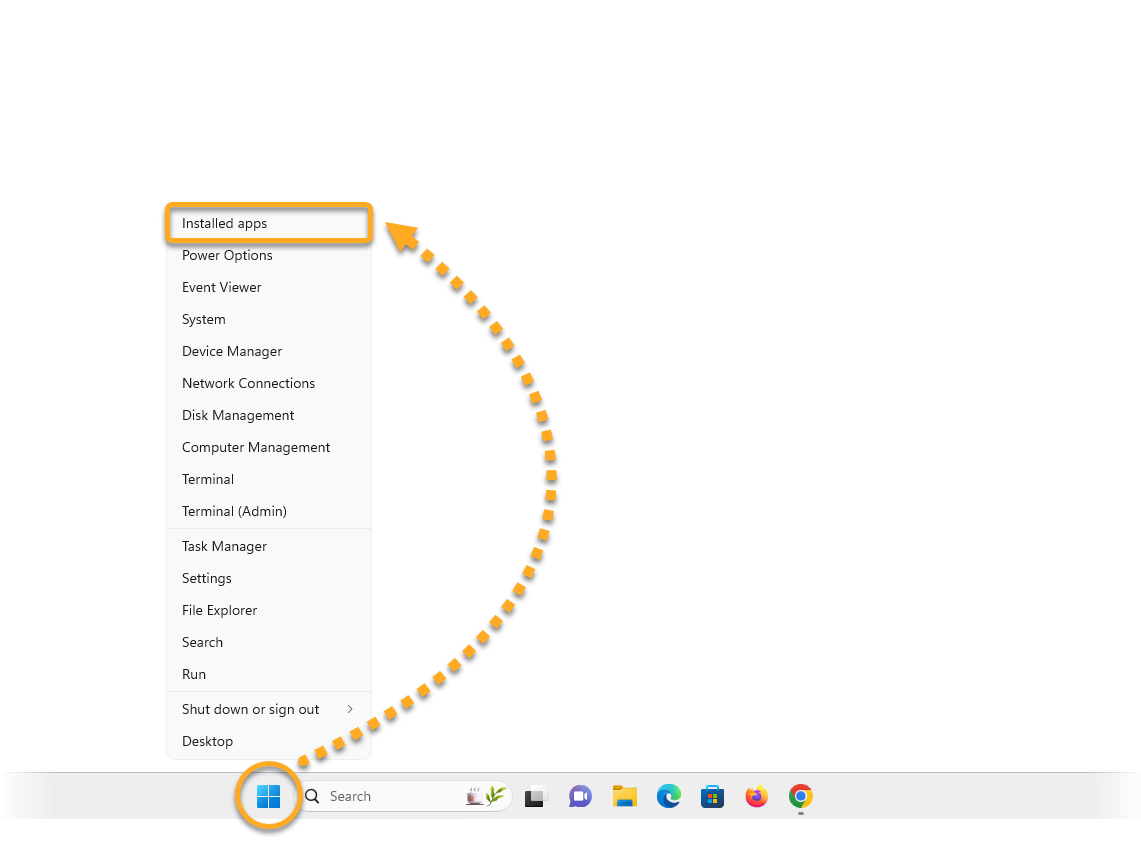Launch the purple Chat app icon
The image size is (1141, 841).
[x=580, y=797]
